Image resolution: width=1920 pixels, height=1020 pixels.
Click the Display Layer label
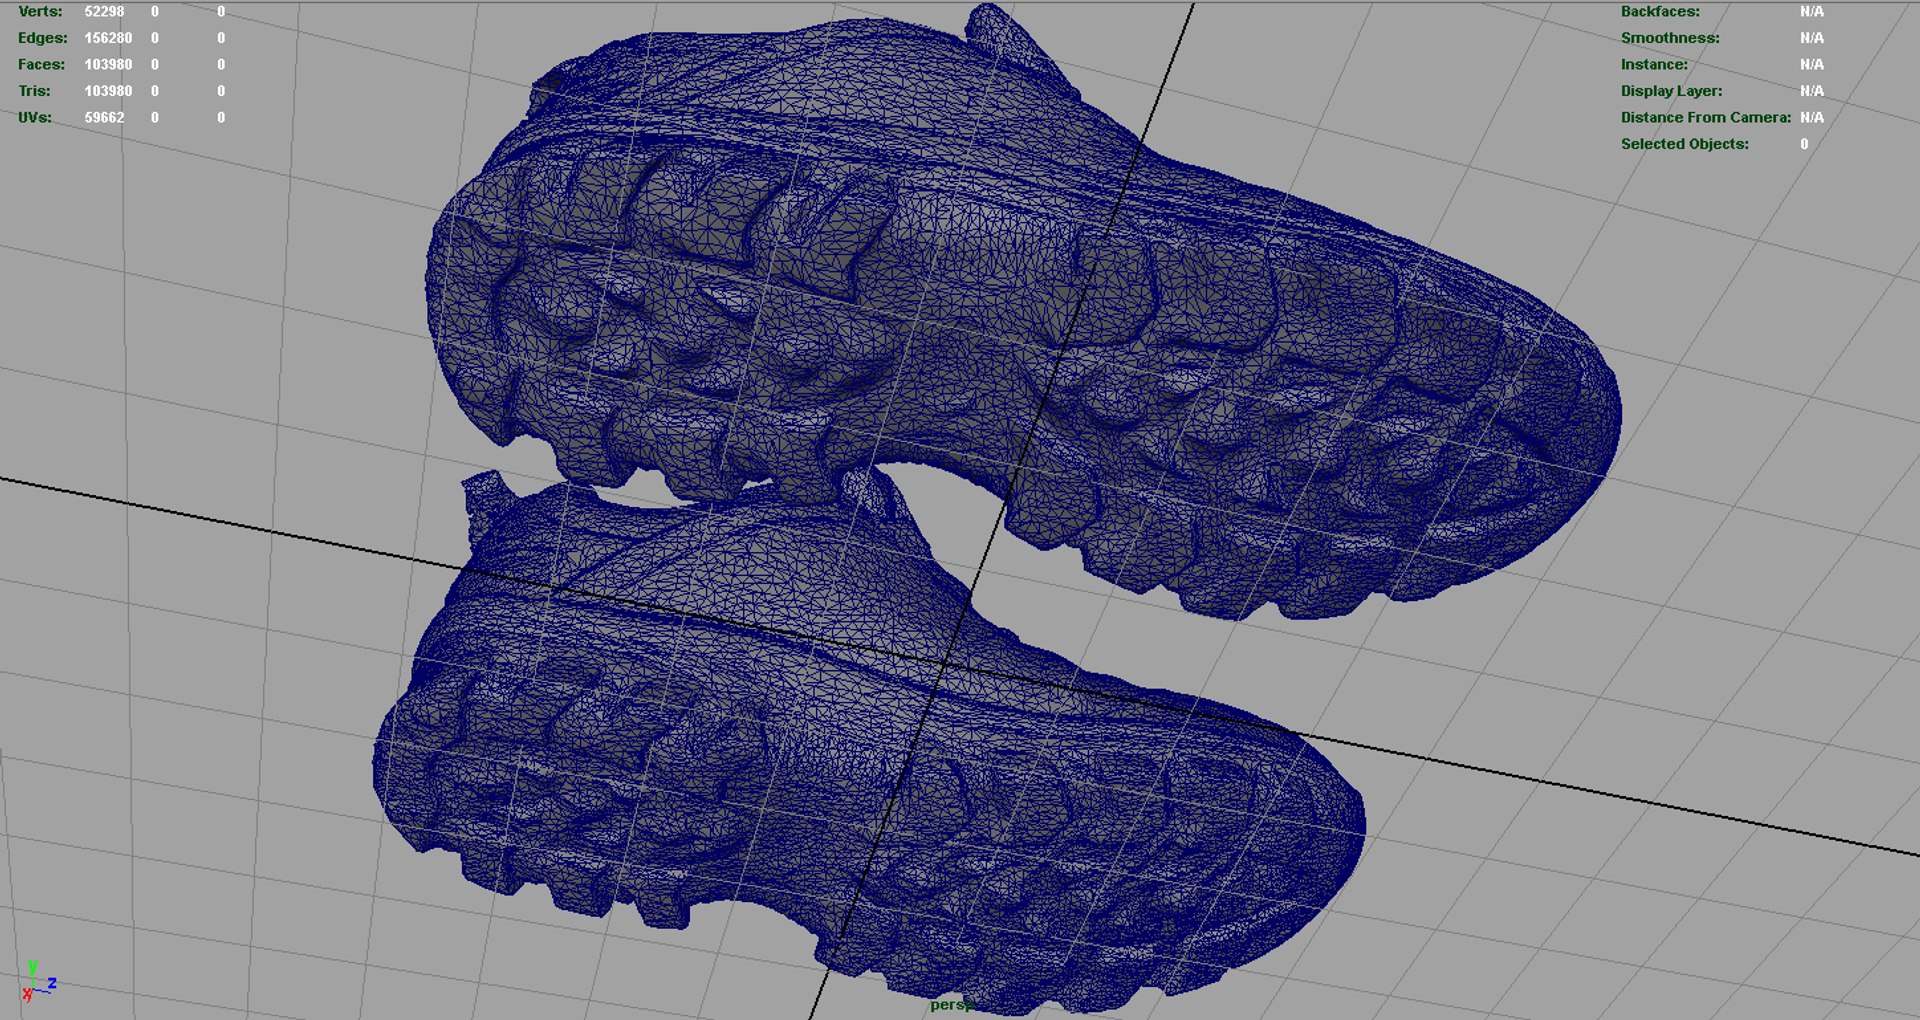(x=1671, y=91)
